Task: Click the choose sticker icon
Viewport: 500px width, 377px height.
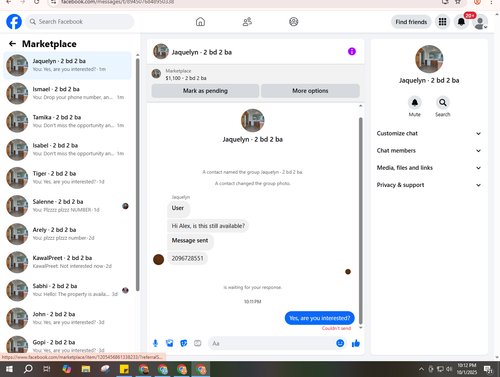Action: click(184, 343)
